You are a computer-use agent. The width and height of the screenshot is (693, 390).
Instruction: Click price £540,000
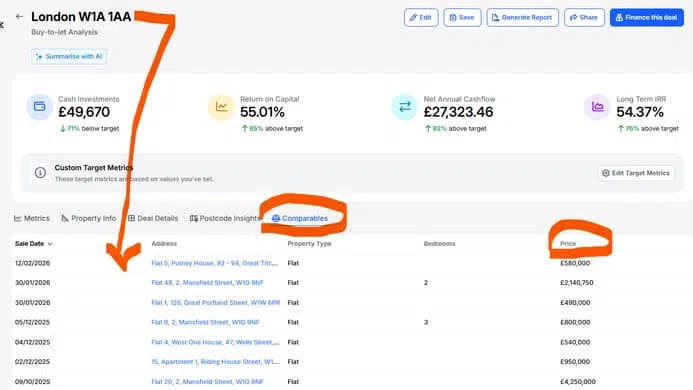pyautogui.click(x=575, y=342)
